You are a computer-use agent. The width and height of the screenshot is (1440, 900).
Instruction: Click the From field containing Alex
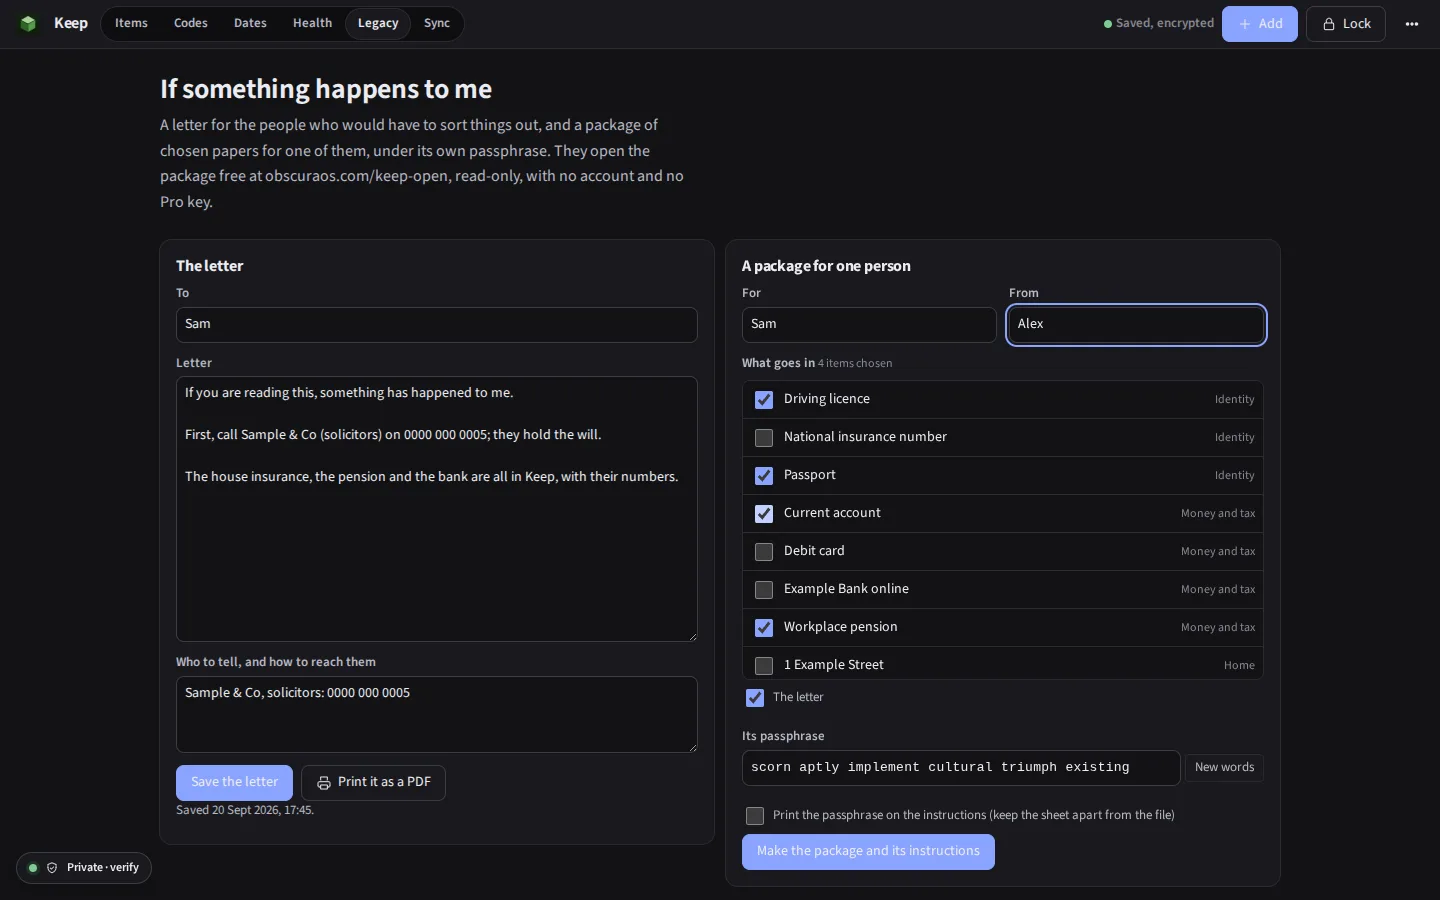1136,325
